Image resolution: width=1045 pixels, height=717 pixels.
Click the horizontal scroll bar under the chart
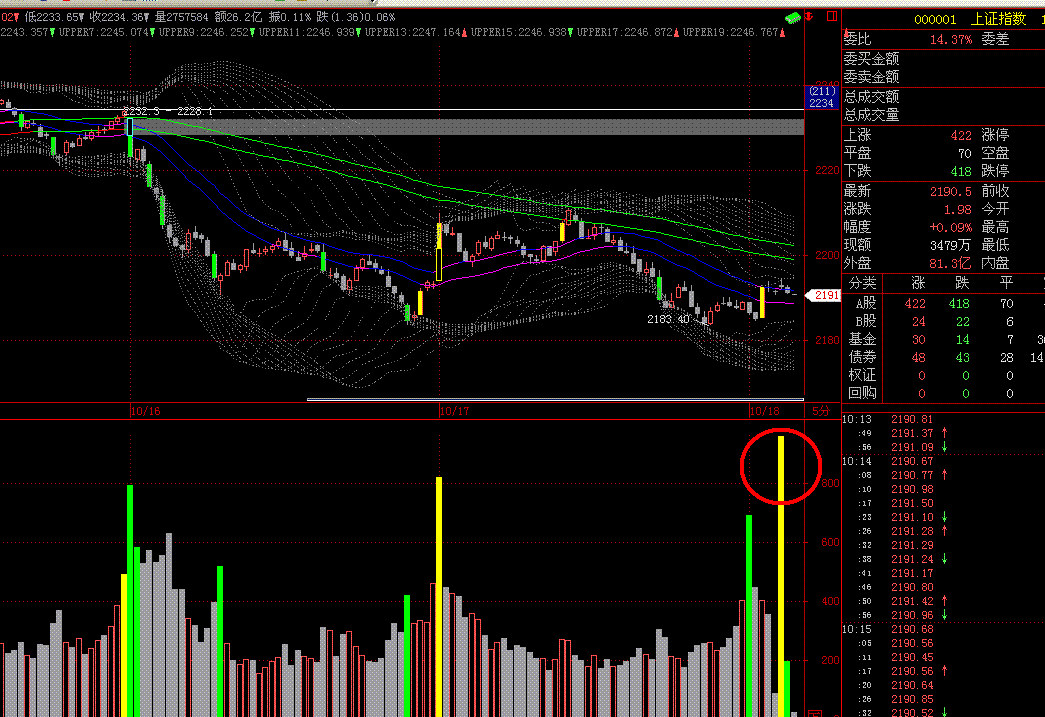tap(554, 400)
